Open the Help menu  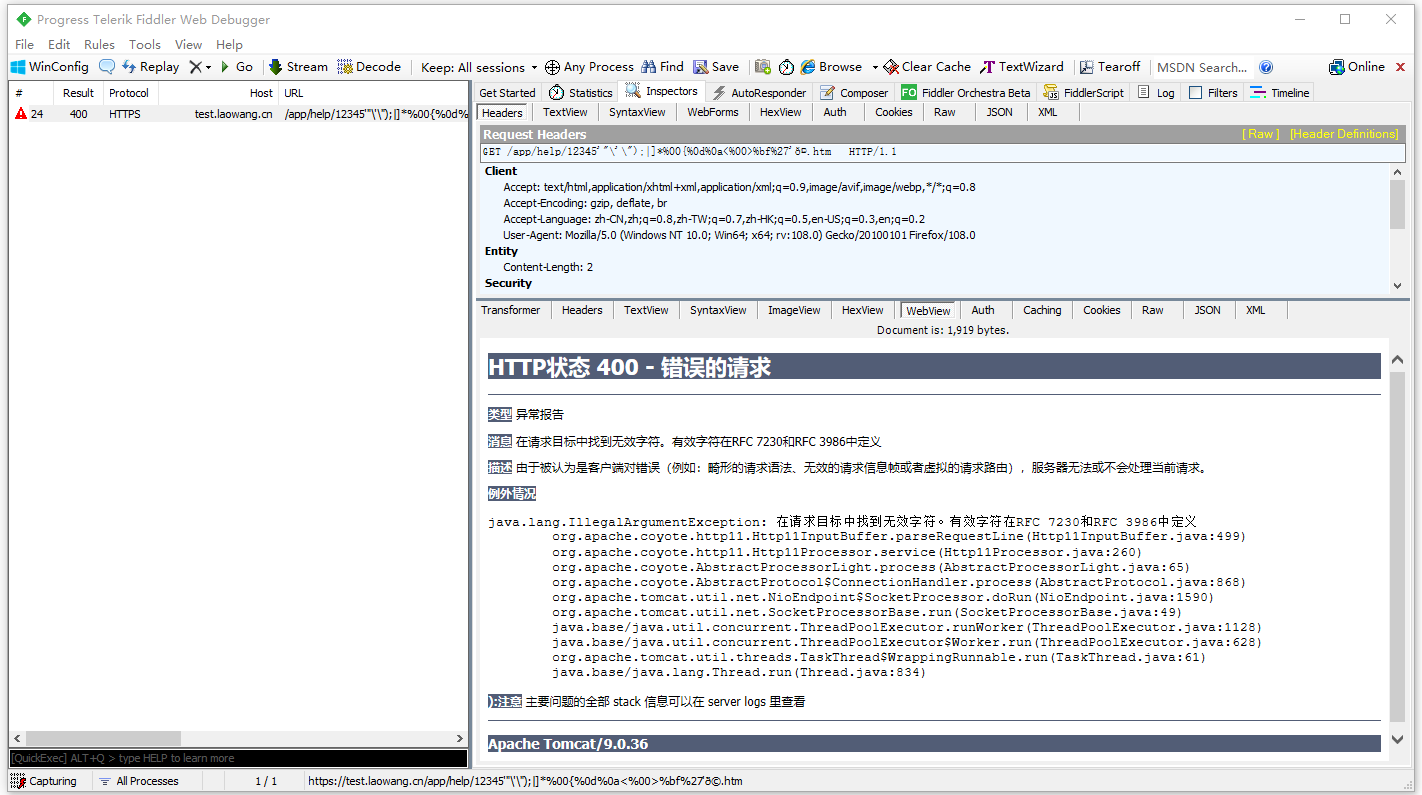point(229,44)
